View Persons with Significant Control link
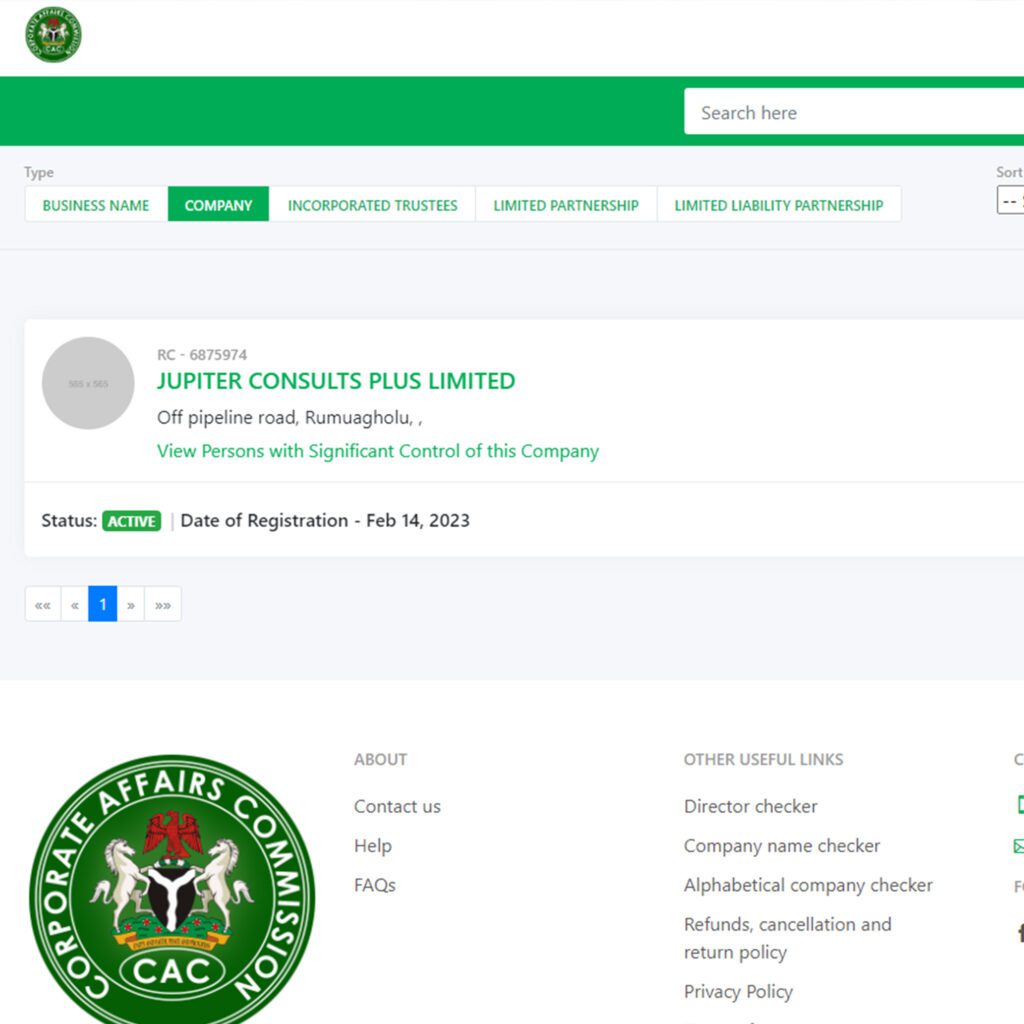1024x1024 pixels. [378, 451]
